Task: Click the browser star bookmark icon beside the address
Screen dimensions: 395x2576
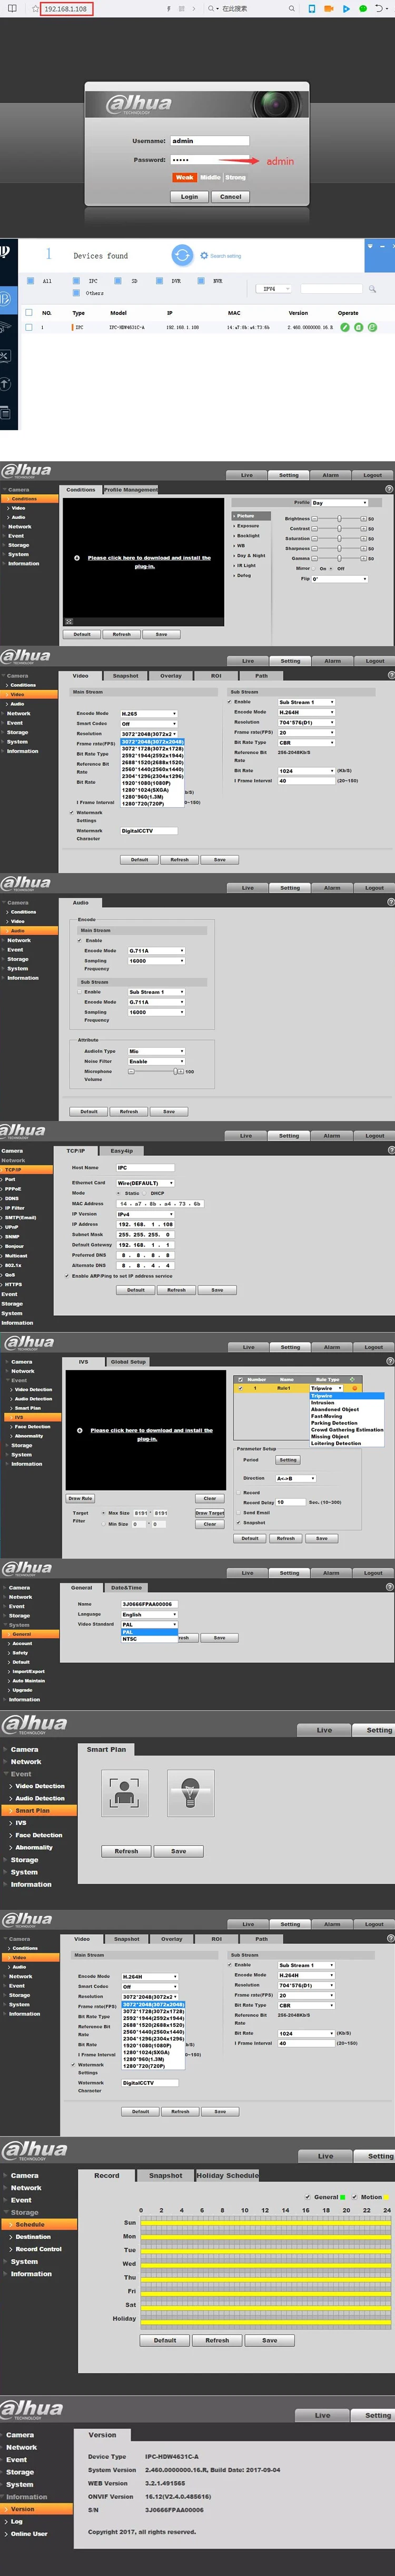Action: 37,8
